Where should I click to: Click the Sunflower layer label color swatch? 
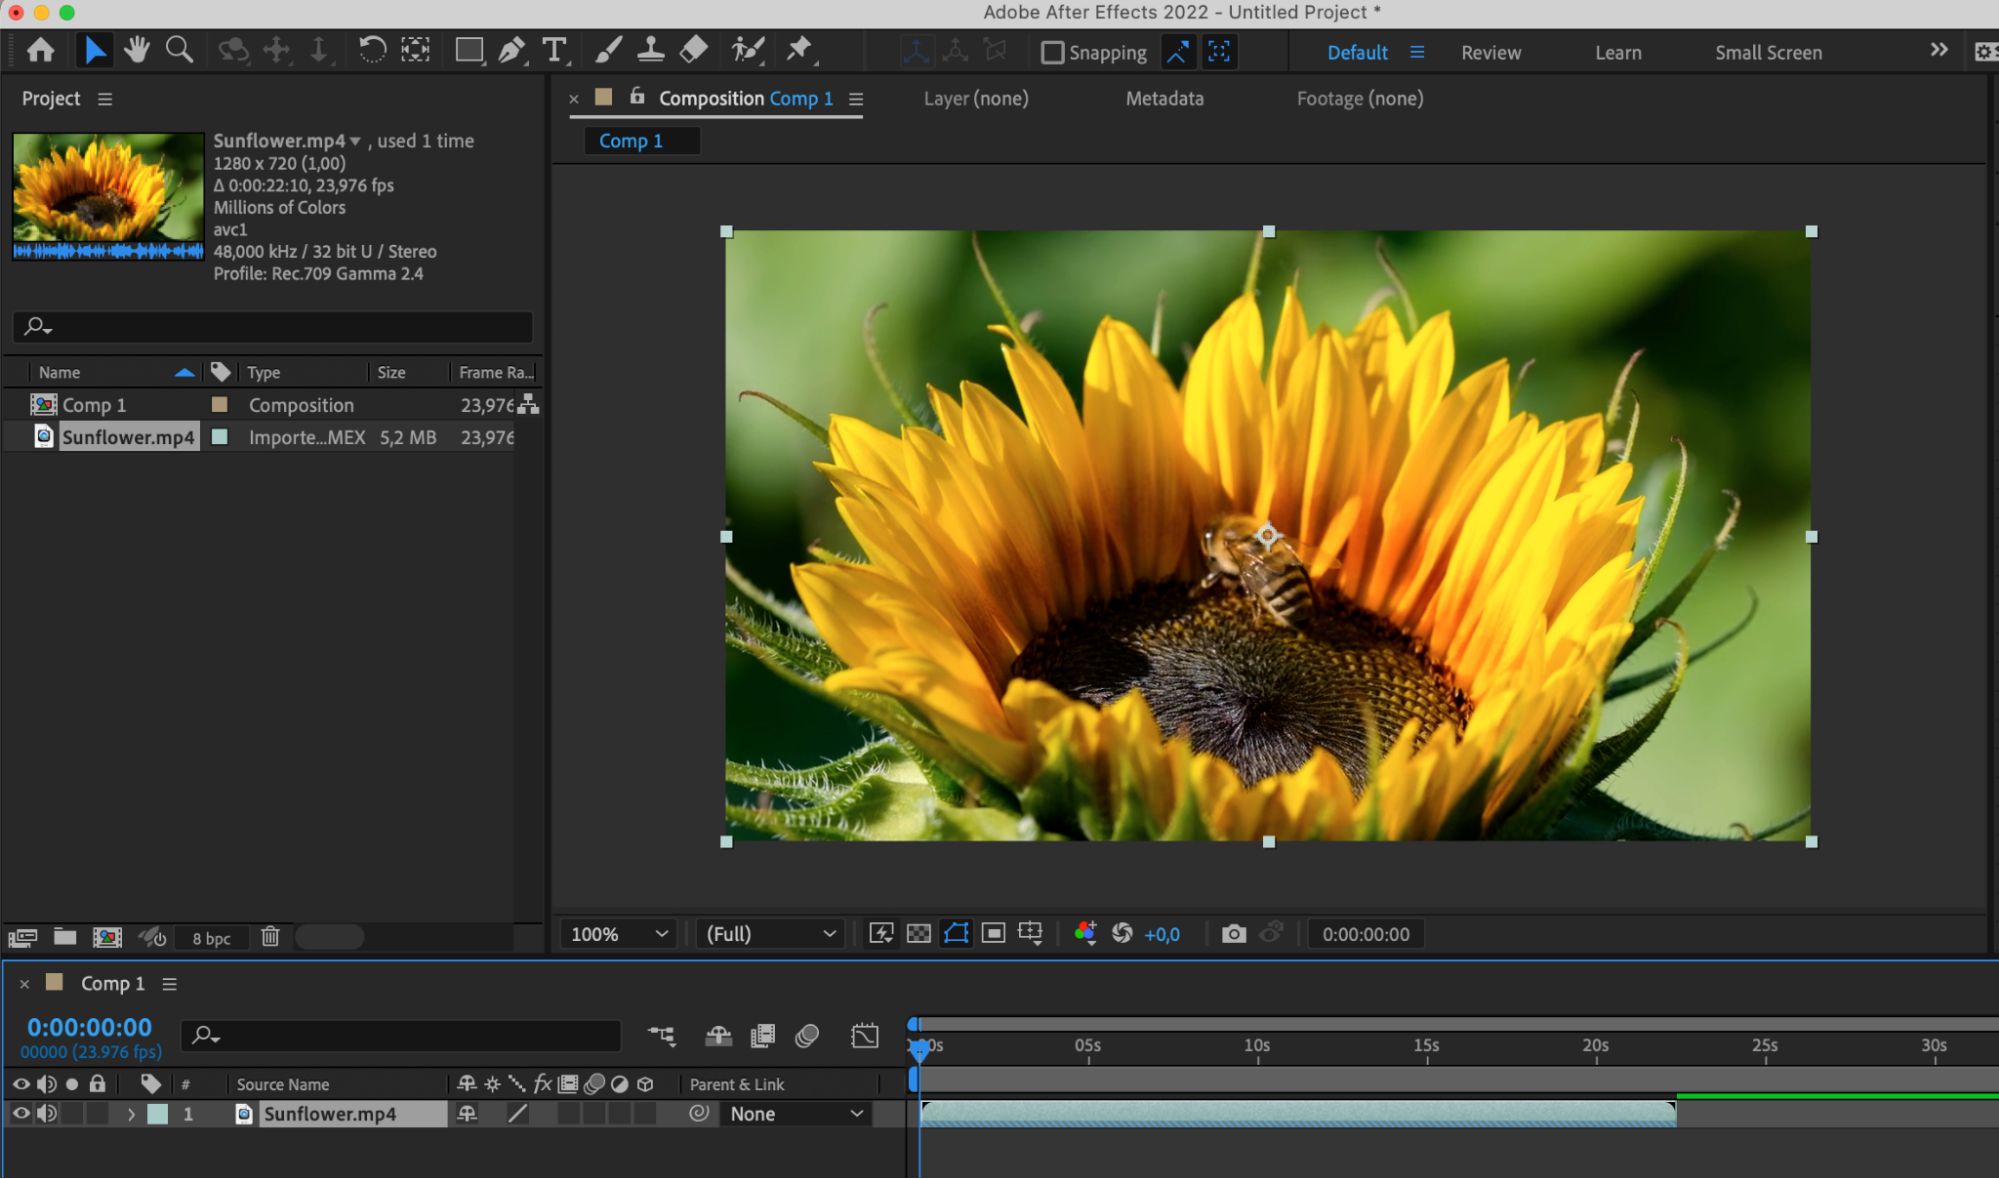[x=158, y=1114]
